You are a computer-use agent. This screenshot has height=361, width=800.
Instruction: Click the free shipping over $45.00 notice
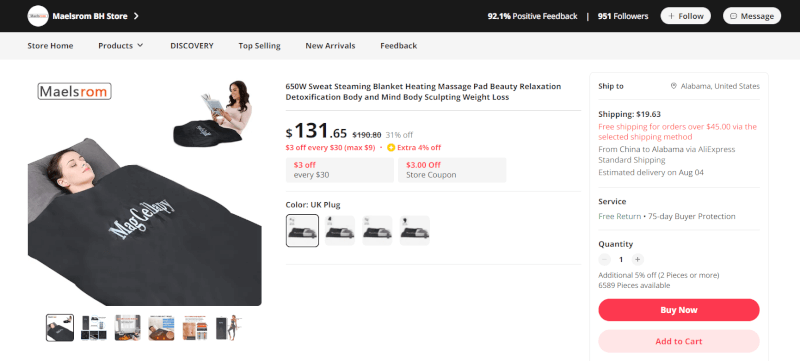coord(678,132)
